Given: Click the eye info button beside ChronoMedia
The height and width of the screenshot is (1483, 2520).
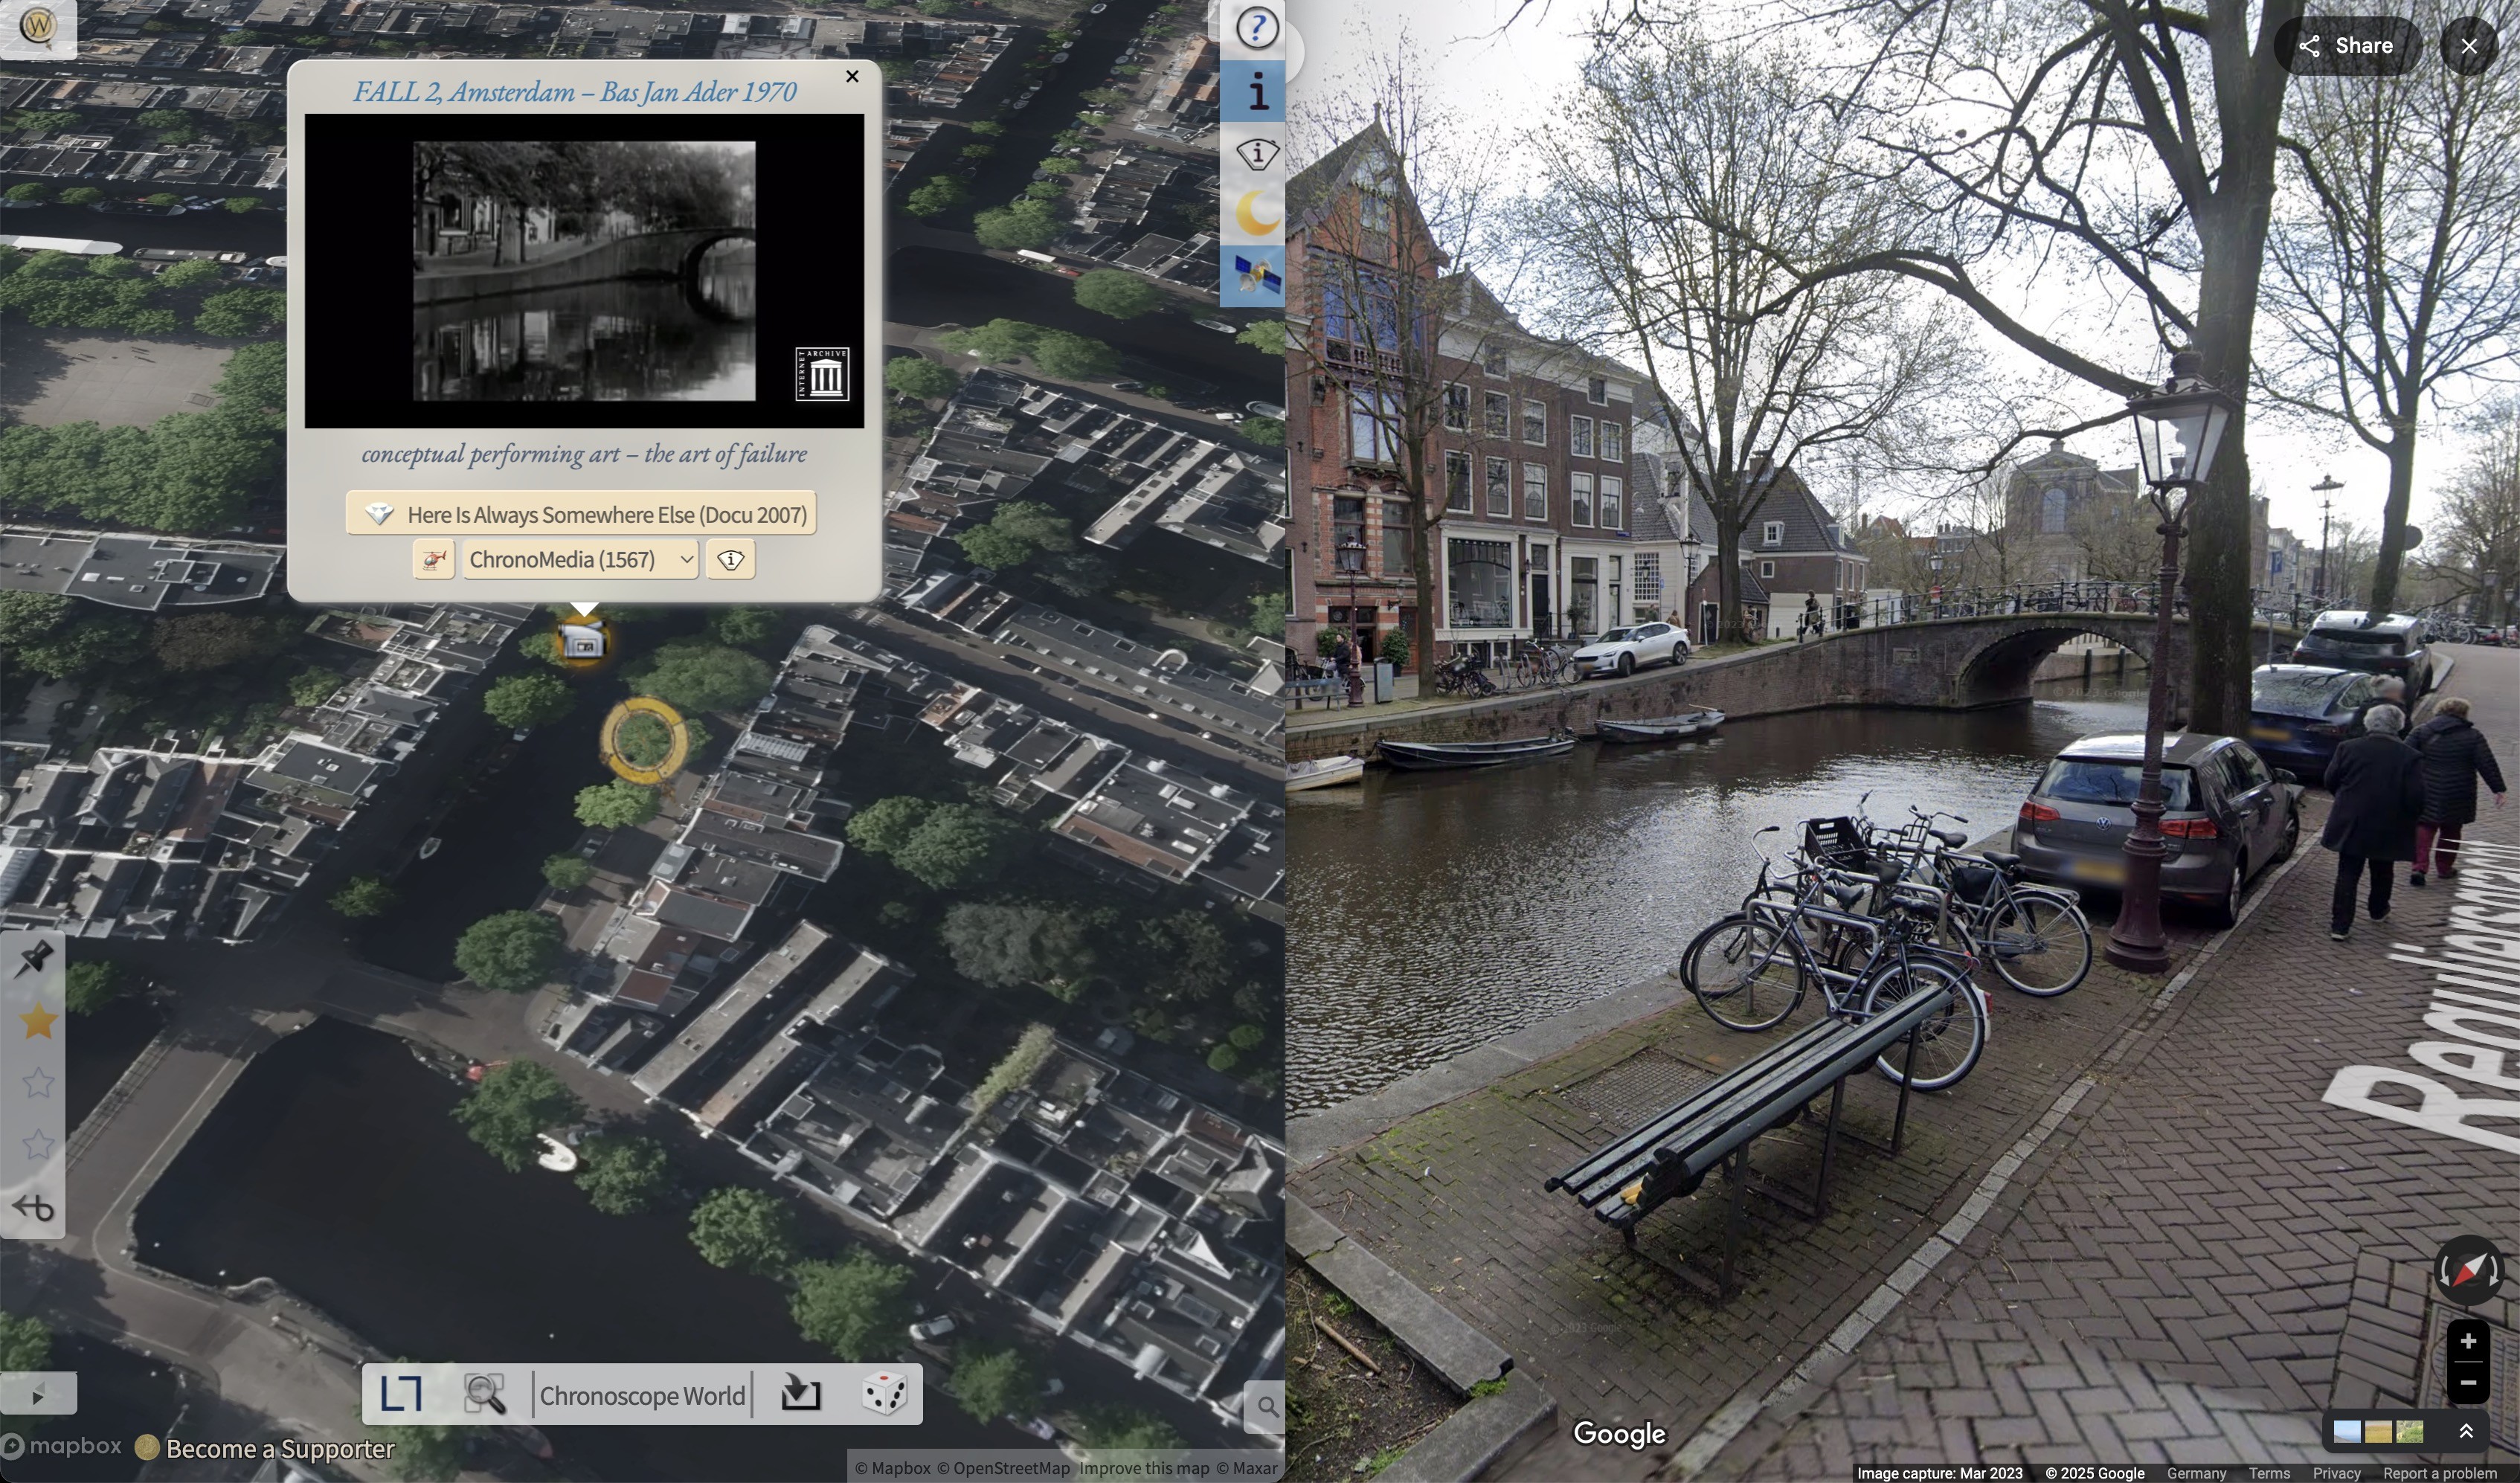Looking at the screenshot, I should [x=731, y=559].
